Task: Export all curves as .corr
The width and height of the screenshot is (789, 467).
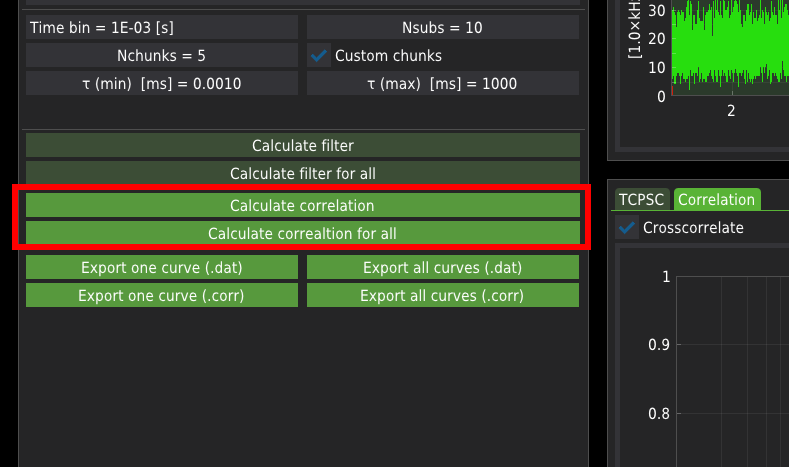Action: coord(443,295)
